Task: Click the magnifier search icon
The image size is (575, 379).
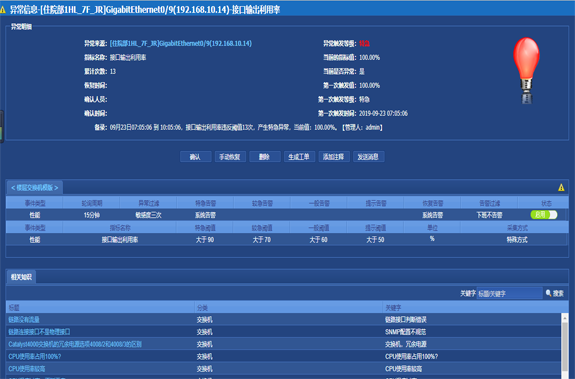Action: pos(549,293)
